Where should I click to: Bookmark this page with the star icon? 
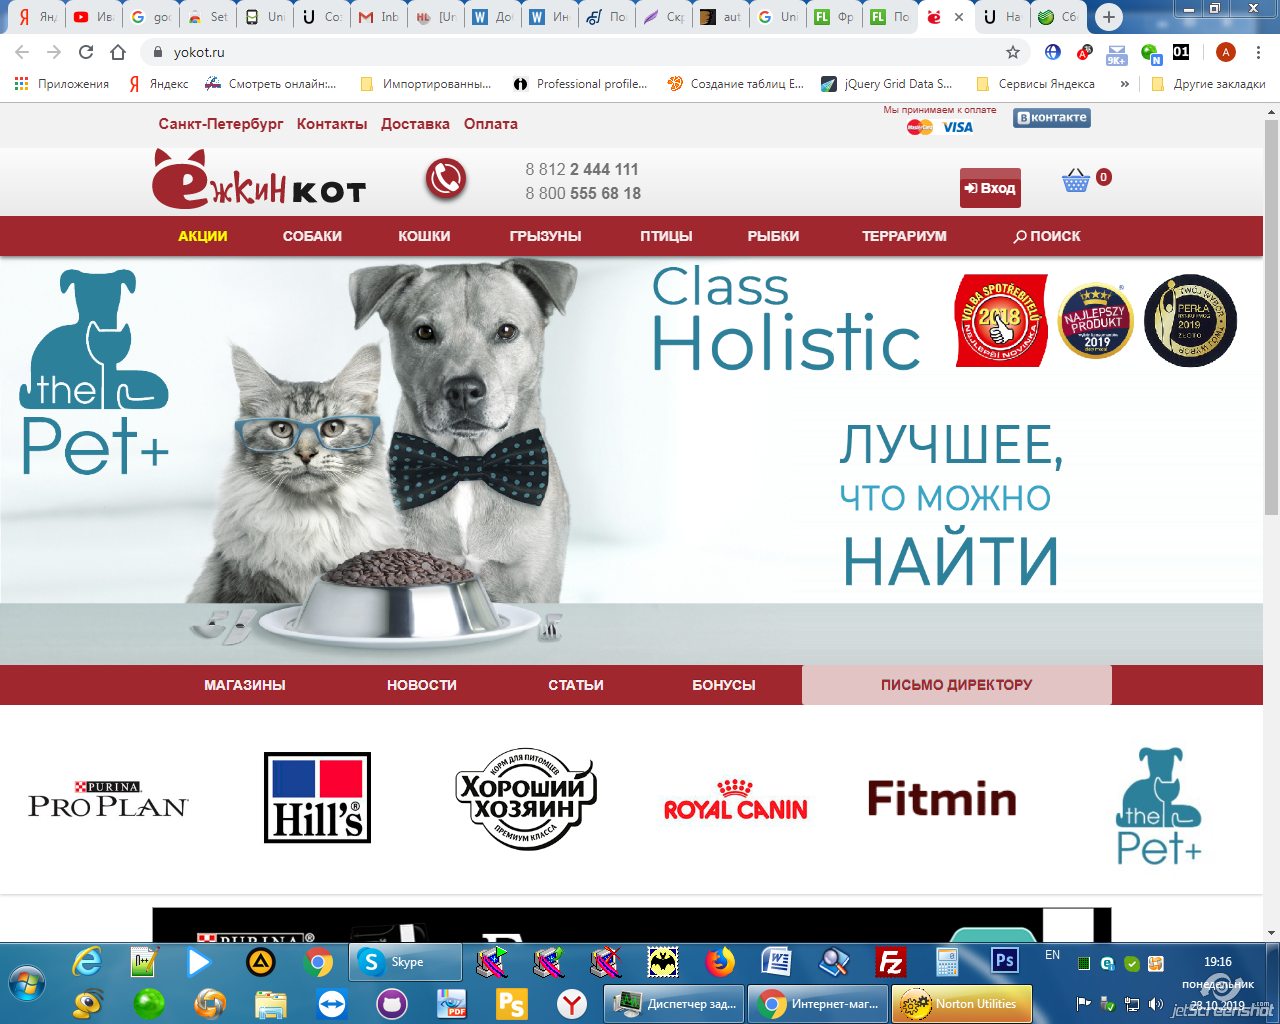[1013, 52]
